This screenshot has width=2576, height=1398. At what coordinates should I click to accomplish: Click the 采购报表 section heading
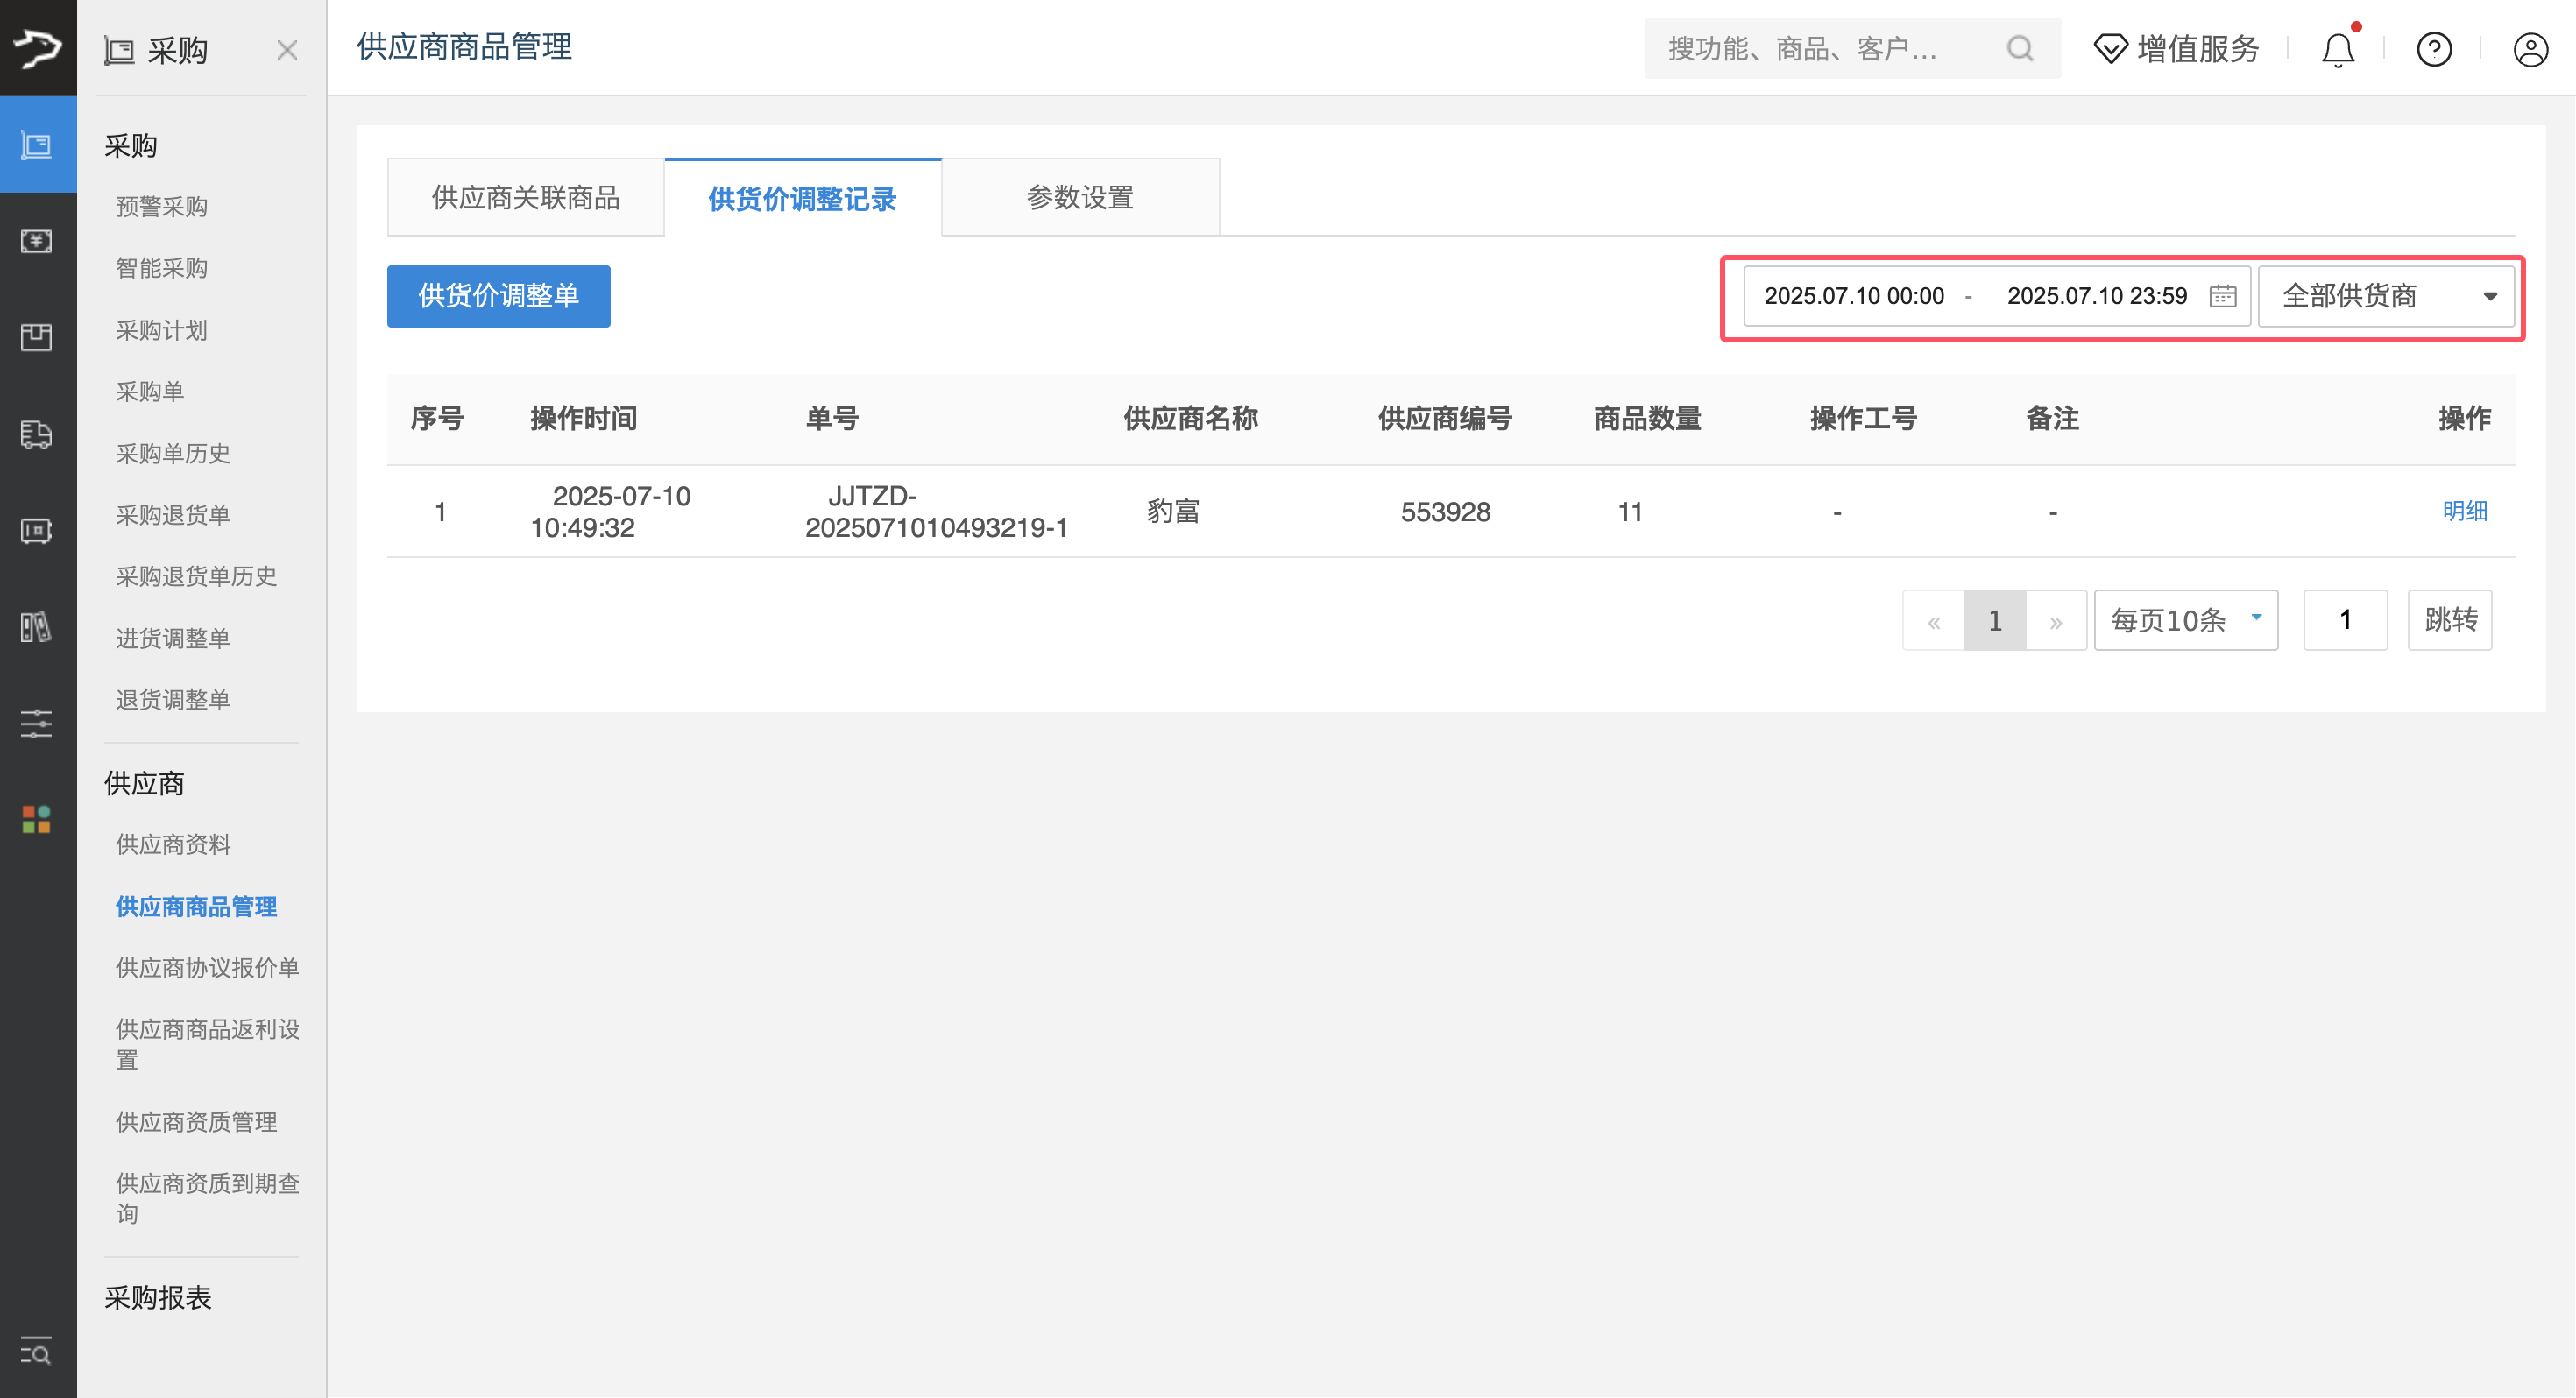(x=158, y=1297)
